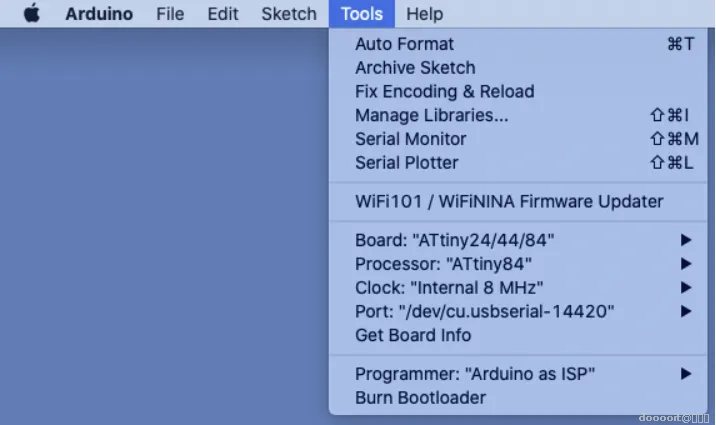
Task: Choose Auto Format
Action: (x=518, y=44)
